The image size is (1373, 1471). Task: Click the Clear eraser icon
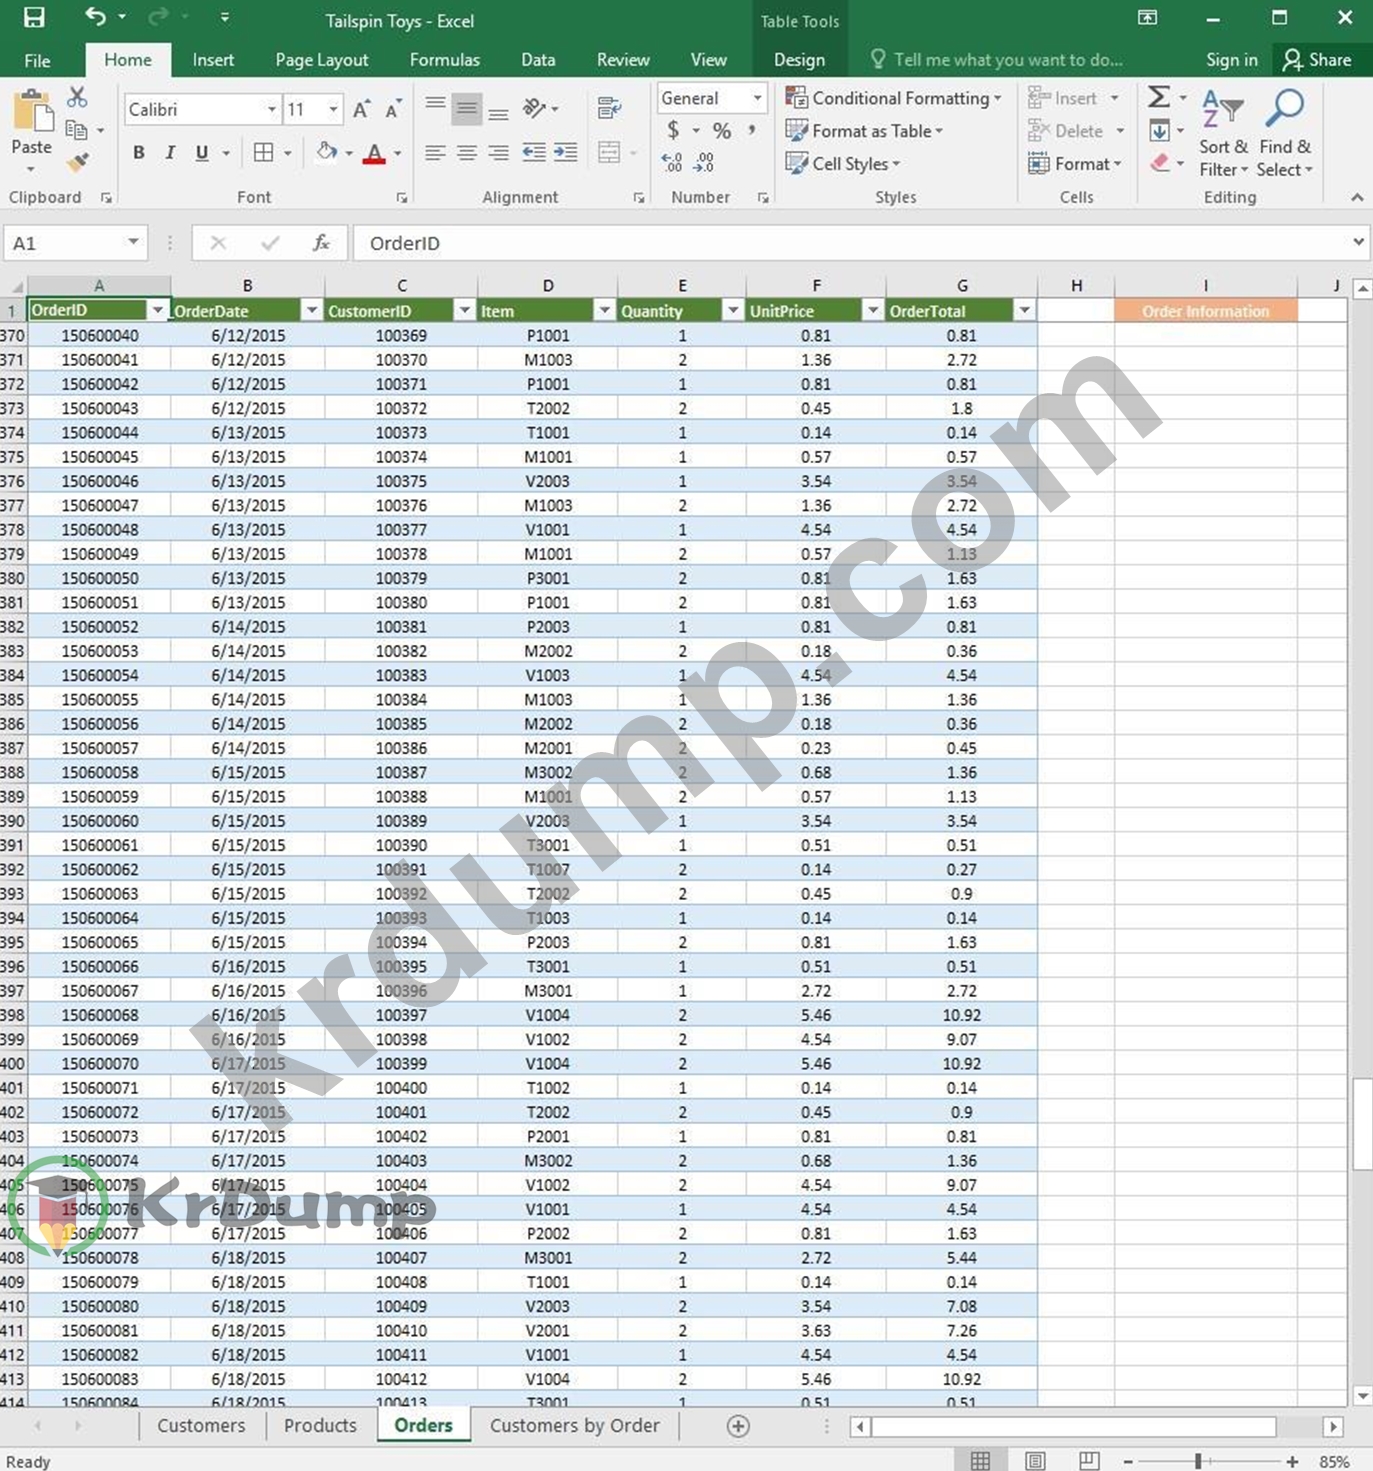point(1159,162)
